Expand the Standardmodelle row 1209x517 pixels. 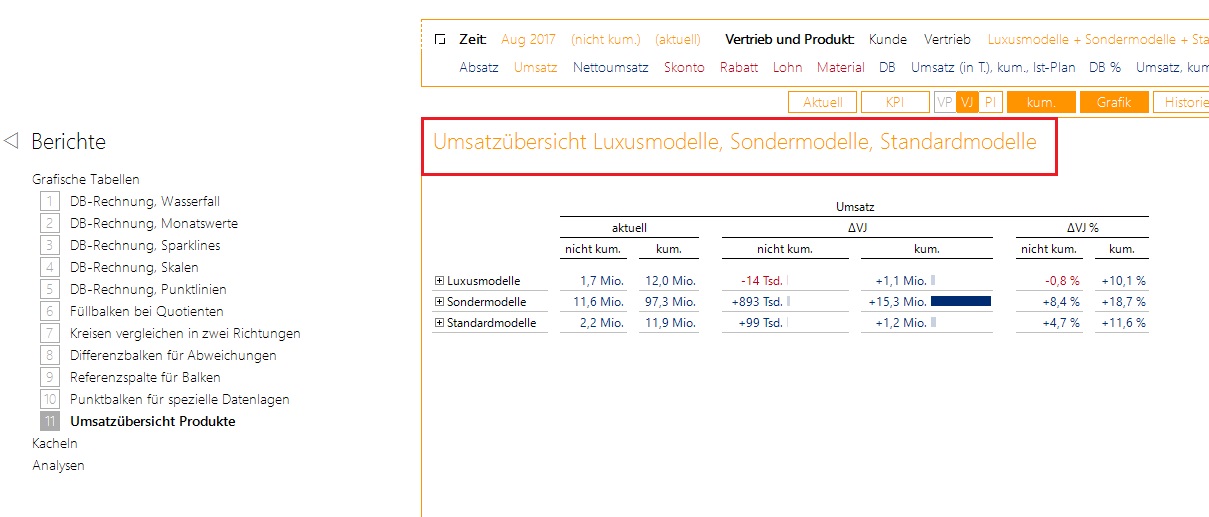439,323
